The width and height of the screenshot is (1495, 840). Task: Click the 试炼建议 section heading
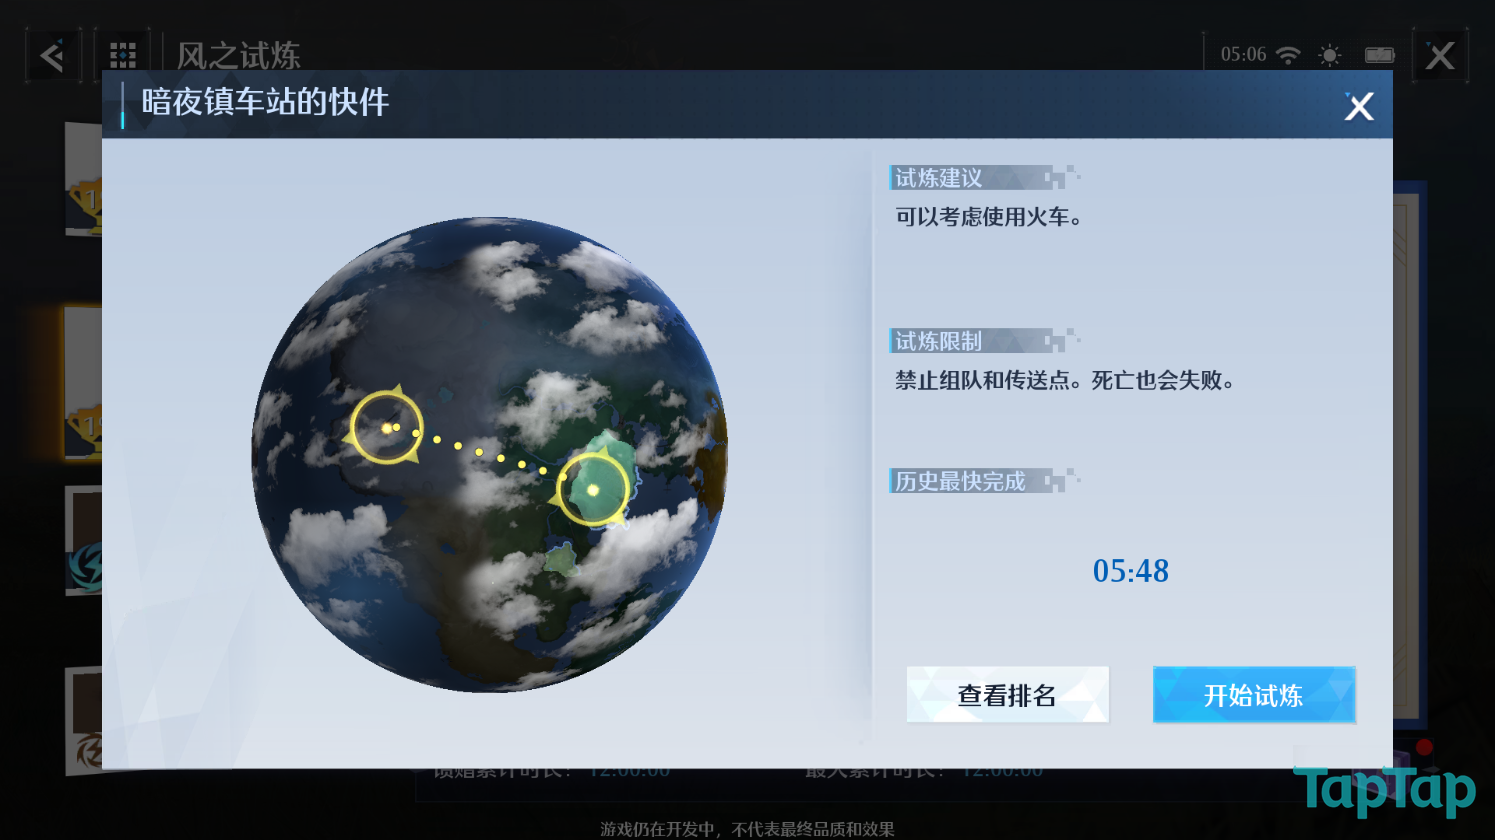pyautogui.click(x=938, y=178)
